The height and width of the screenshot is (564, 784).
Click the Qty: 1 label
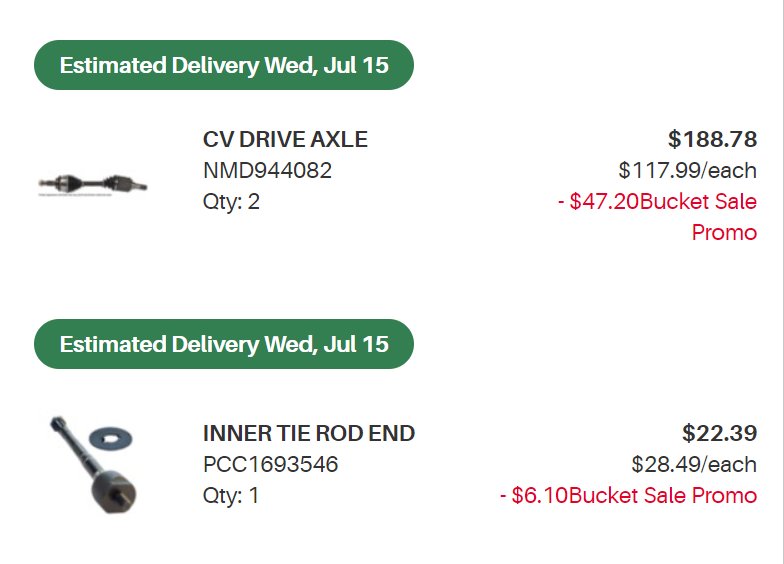tap(231, 496)
